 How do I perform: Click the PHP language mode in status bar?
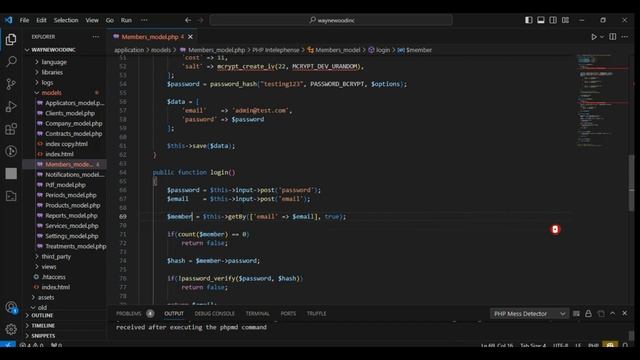[x=593, y=345]
